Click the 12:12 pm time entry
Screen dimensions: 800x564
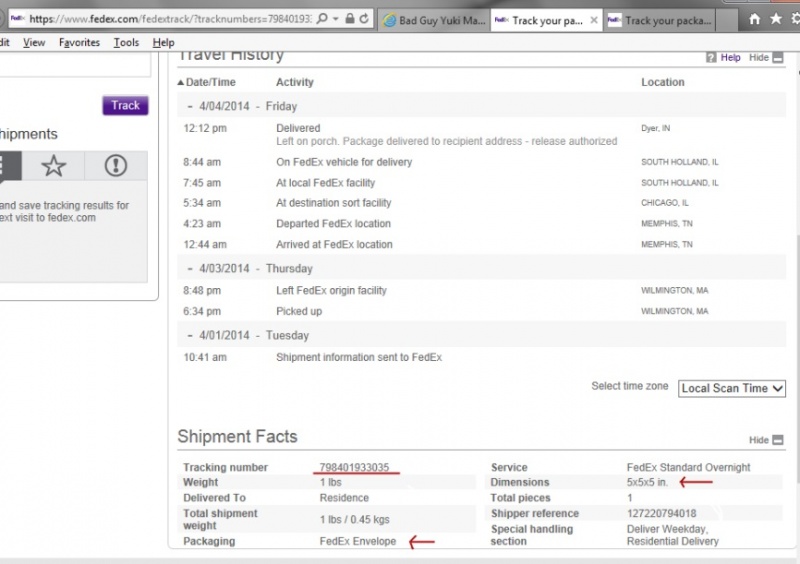pyautogui.click(x=205, y=128)
